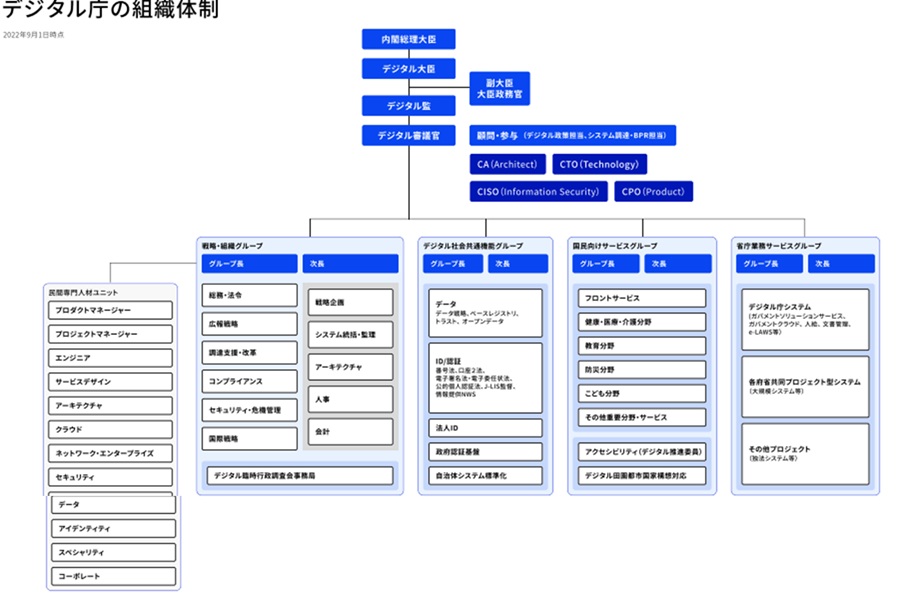The image size is (898, 602).
Task: Click the サービスデザイン box
Action: (112, 382)
